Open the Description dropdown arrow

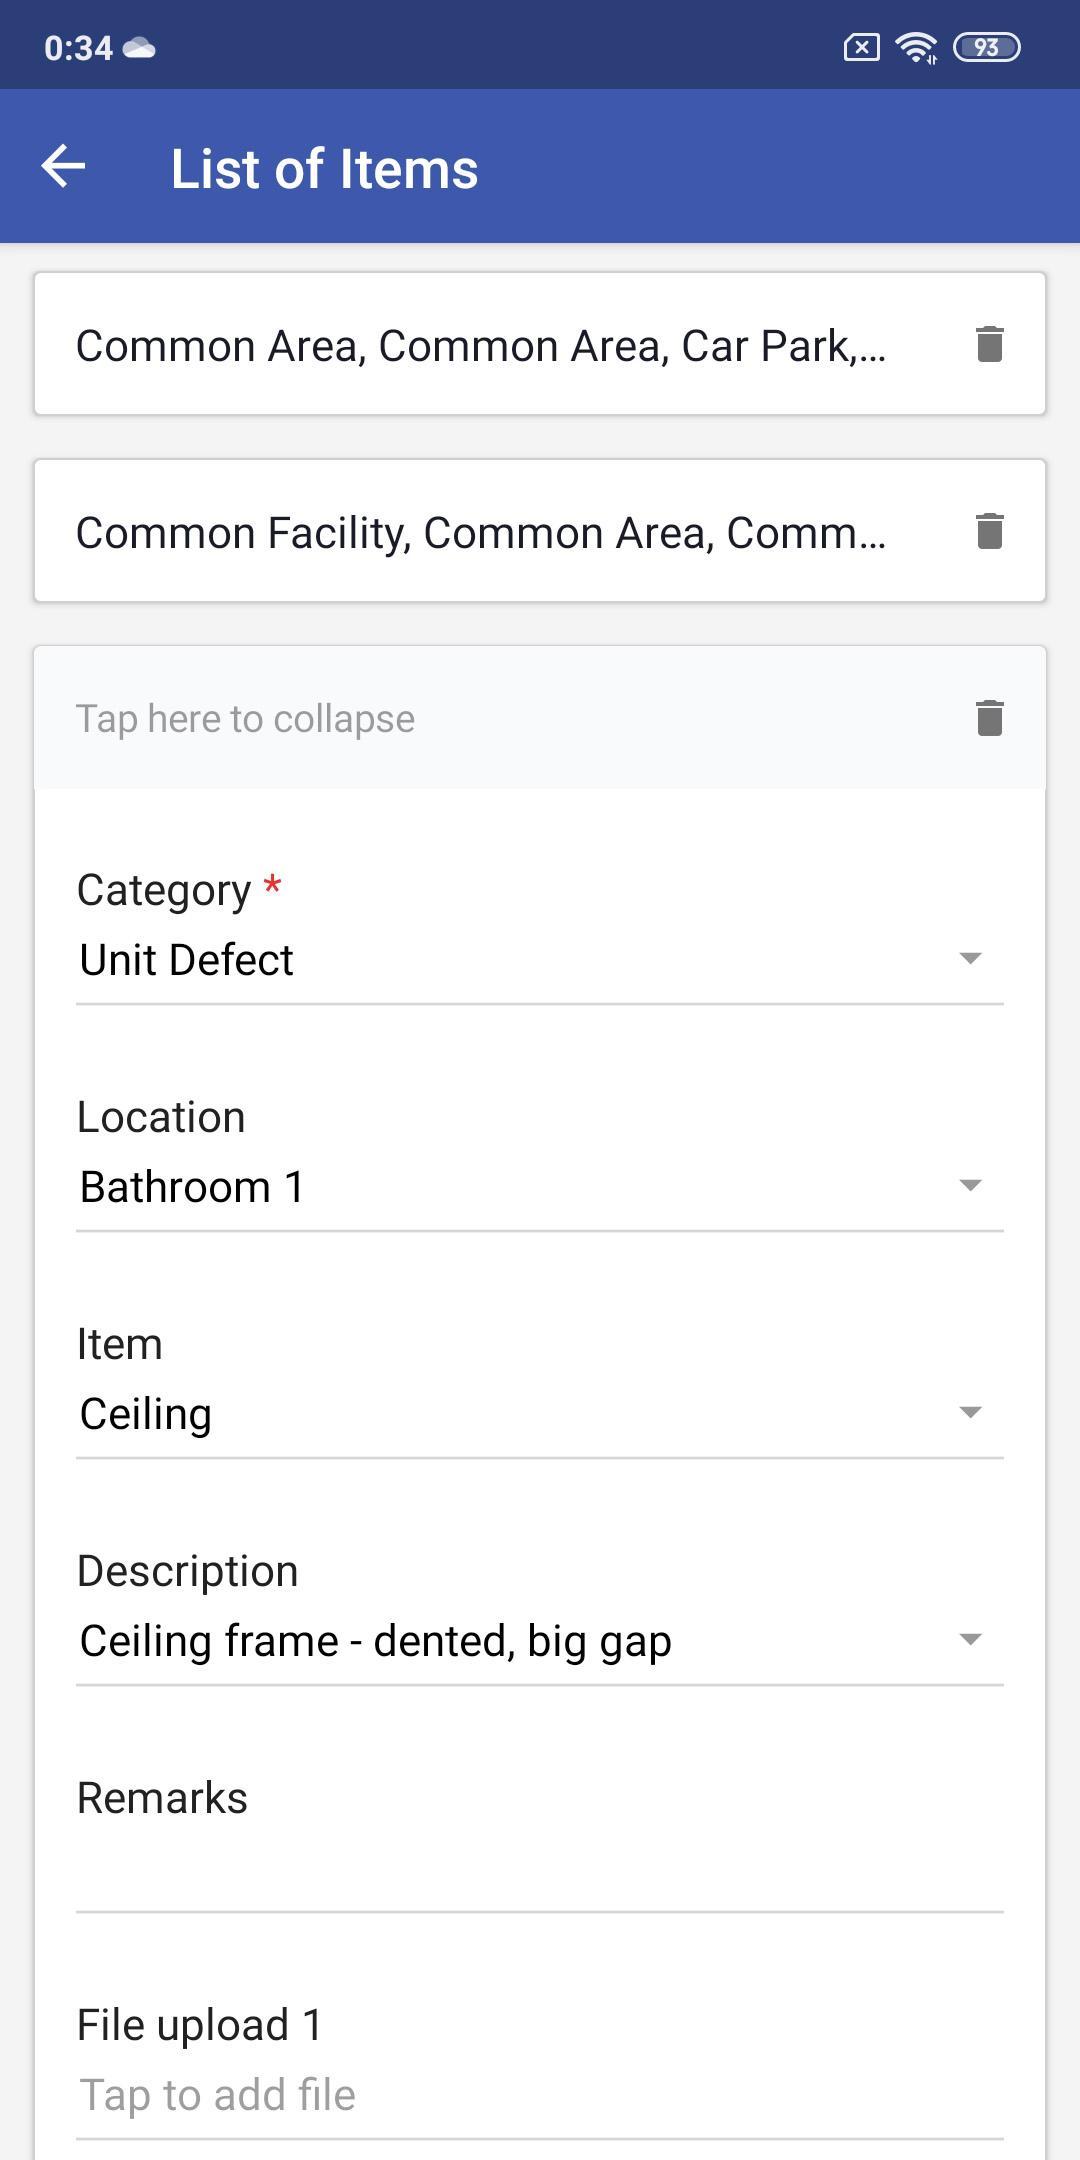[970, 1639]
